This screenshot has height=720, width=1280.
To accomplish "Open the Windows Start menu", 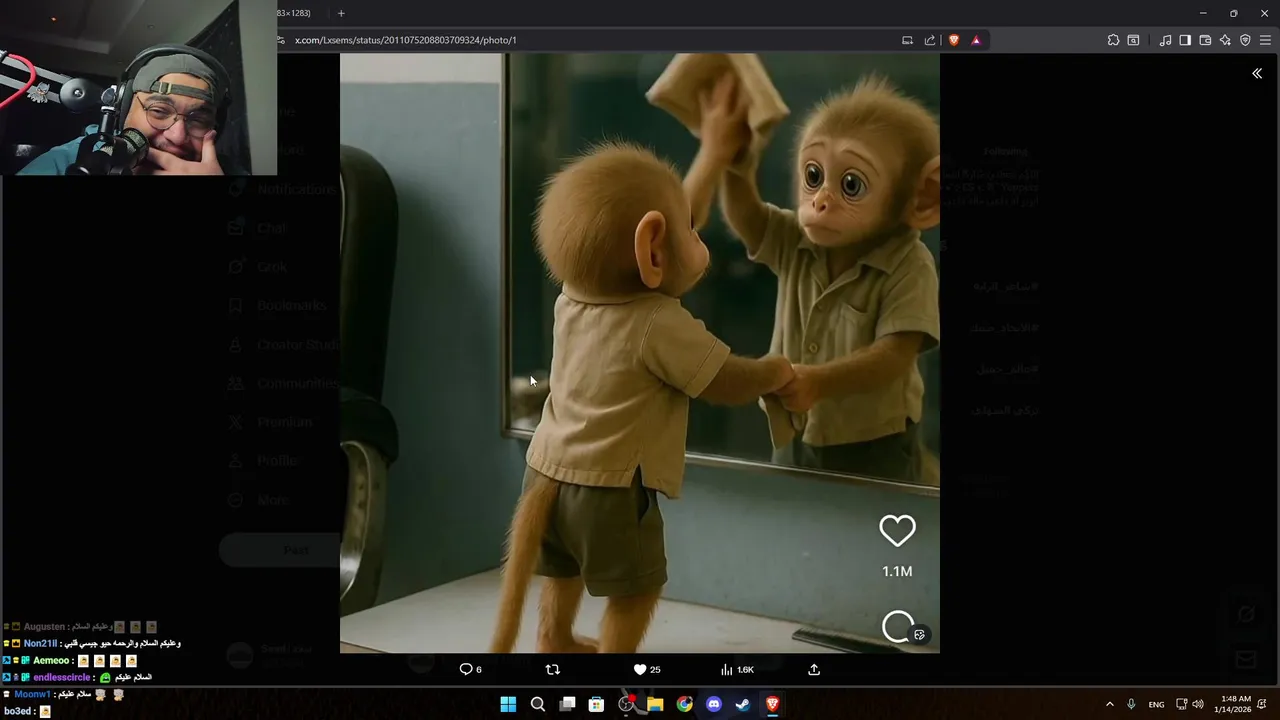I will (x=508, y=704).
